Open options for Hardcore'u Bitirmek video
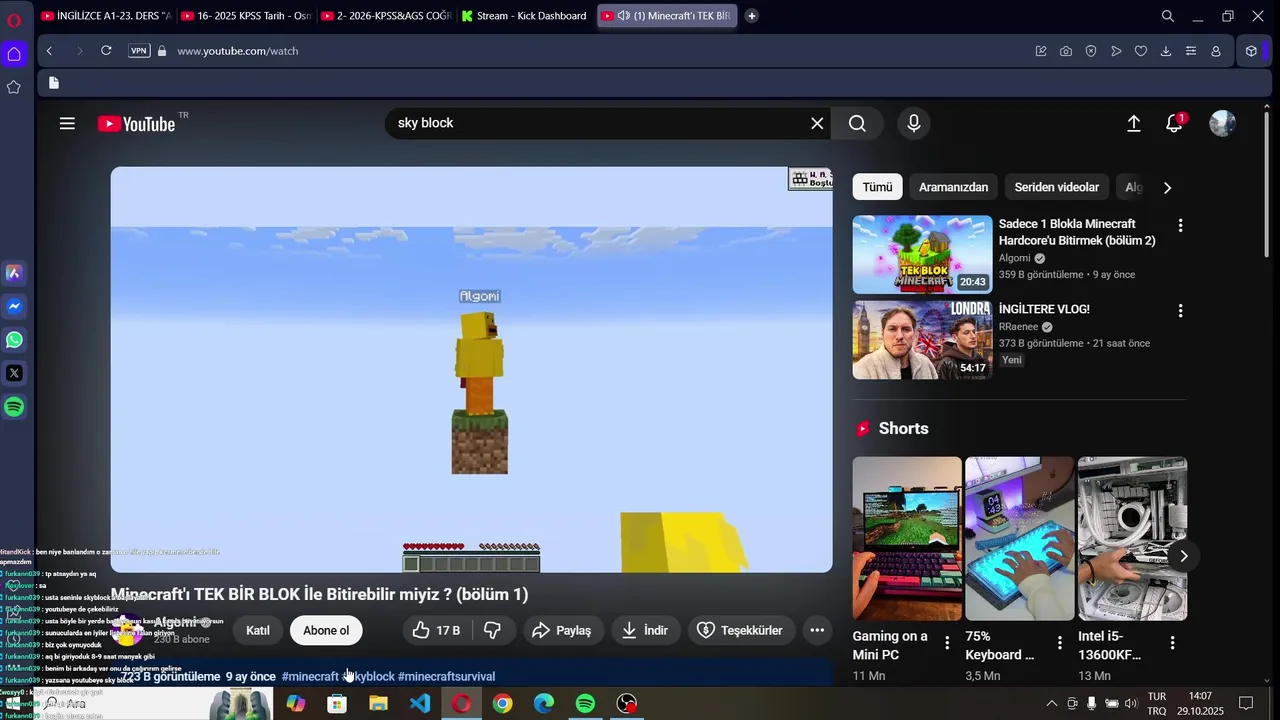1280x720 pixels. click(1180, 226)
